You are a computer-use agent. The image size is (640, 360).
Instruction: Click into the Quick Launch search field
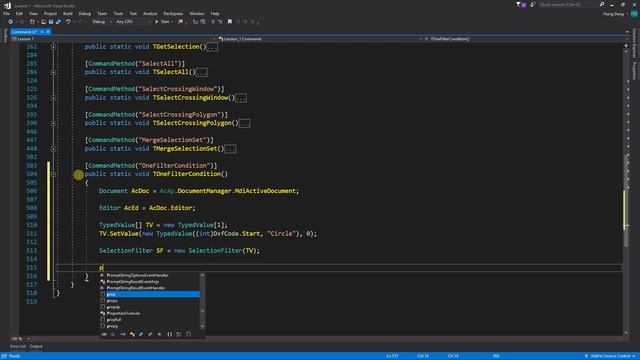point(568,4)
